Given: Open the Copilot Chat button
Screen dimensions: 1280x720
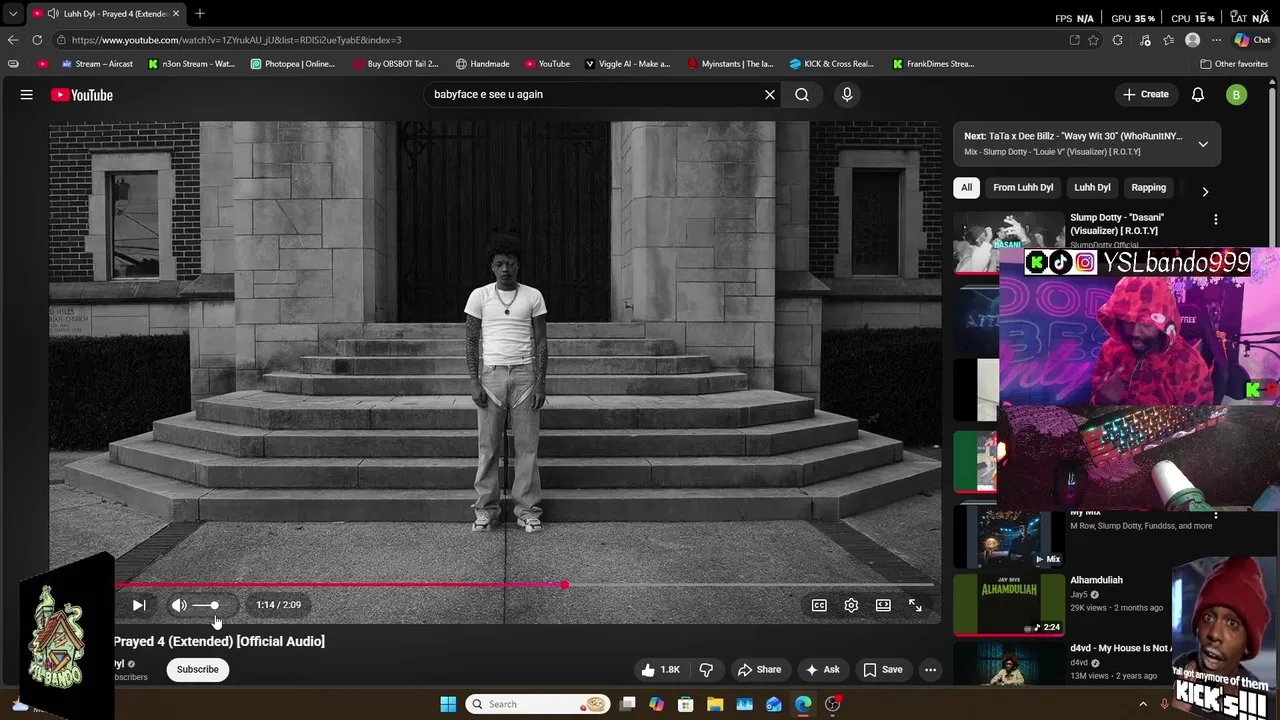Looking at the screenshot, I should click(1254, 40).
